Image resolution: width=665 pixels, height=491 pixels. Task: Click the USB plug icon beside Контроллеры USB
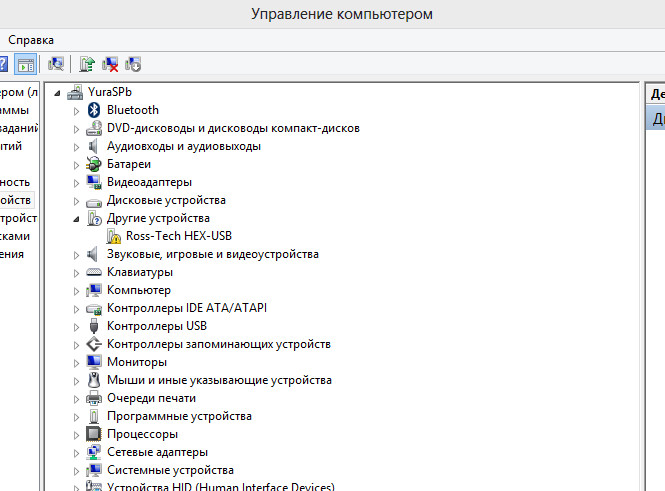tap(94, 326)
